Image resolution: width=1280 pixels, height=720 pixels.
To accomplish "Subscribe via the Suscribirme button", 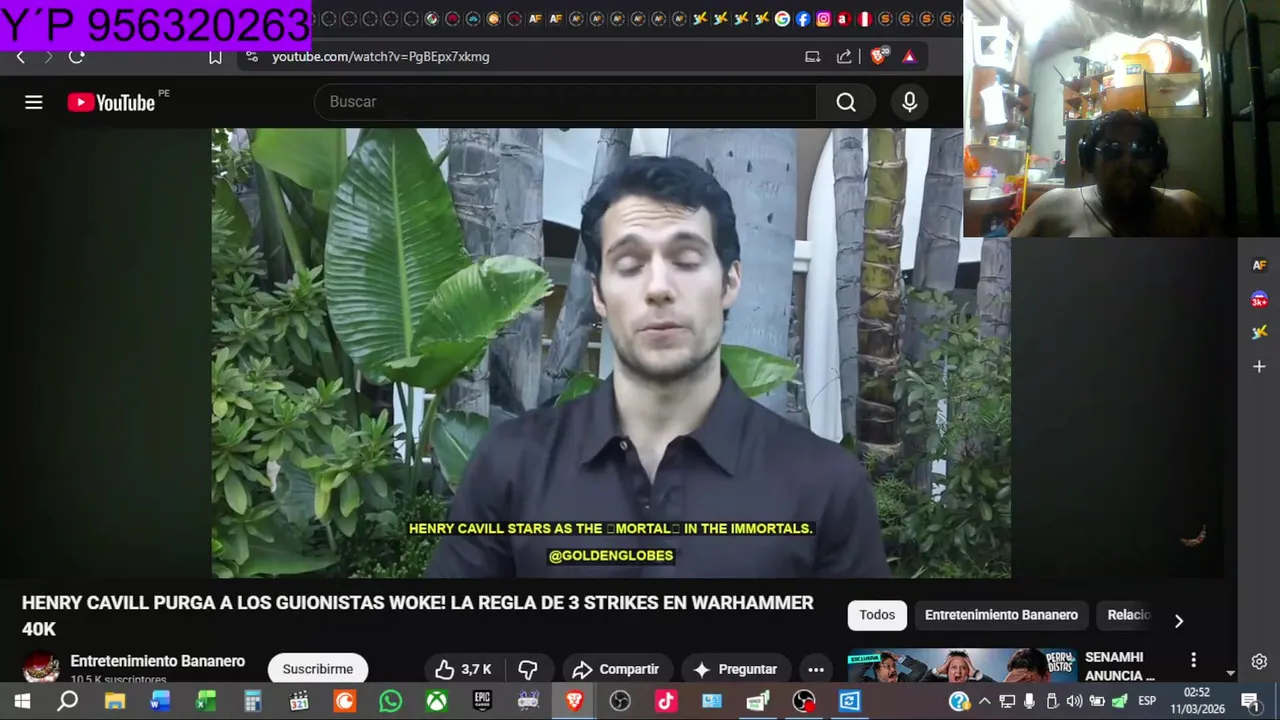I will pos(318,669).
